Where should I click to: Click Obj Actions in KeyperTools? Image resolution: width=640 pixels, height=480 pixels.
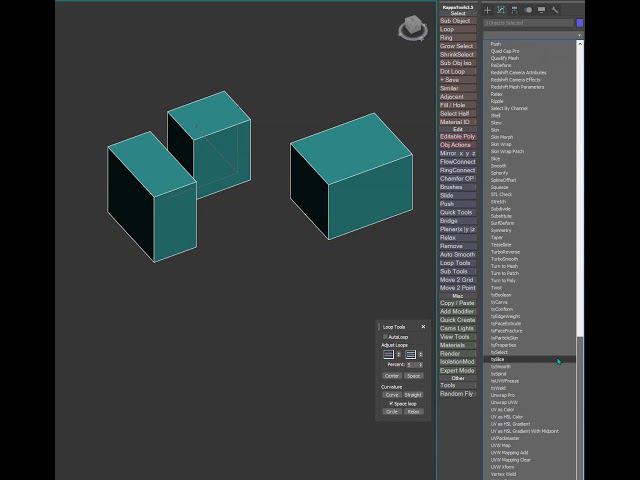click(x=458, y=145)
